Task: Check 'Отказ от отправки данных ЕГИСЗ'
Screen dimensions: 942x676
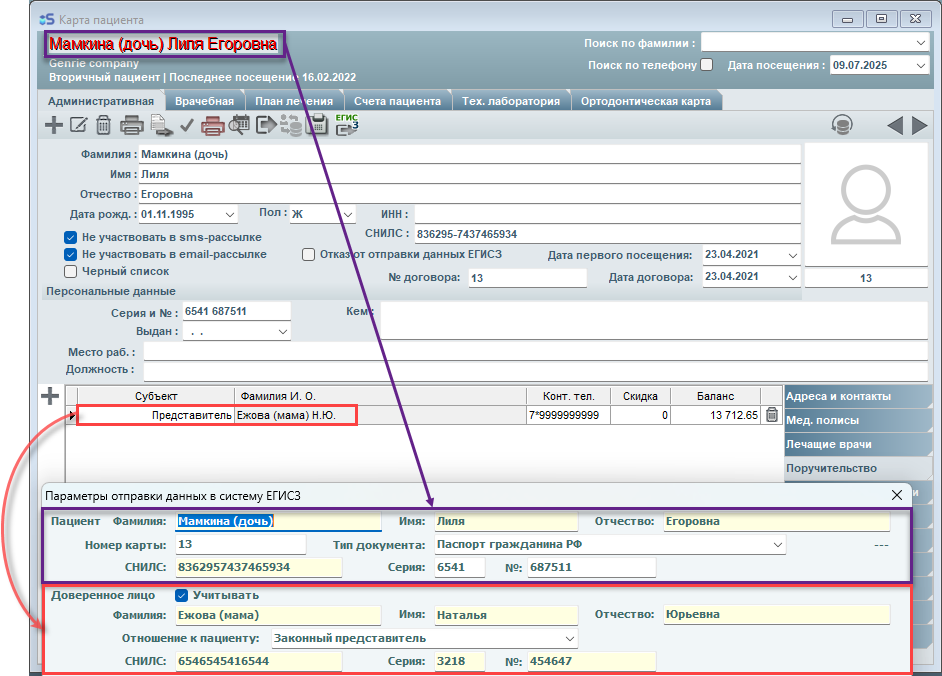Action: click(x=309, y=254)
